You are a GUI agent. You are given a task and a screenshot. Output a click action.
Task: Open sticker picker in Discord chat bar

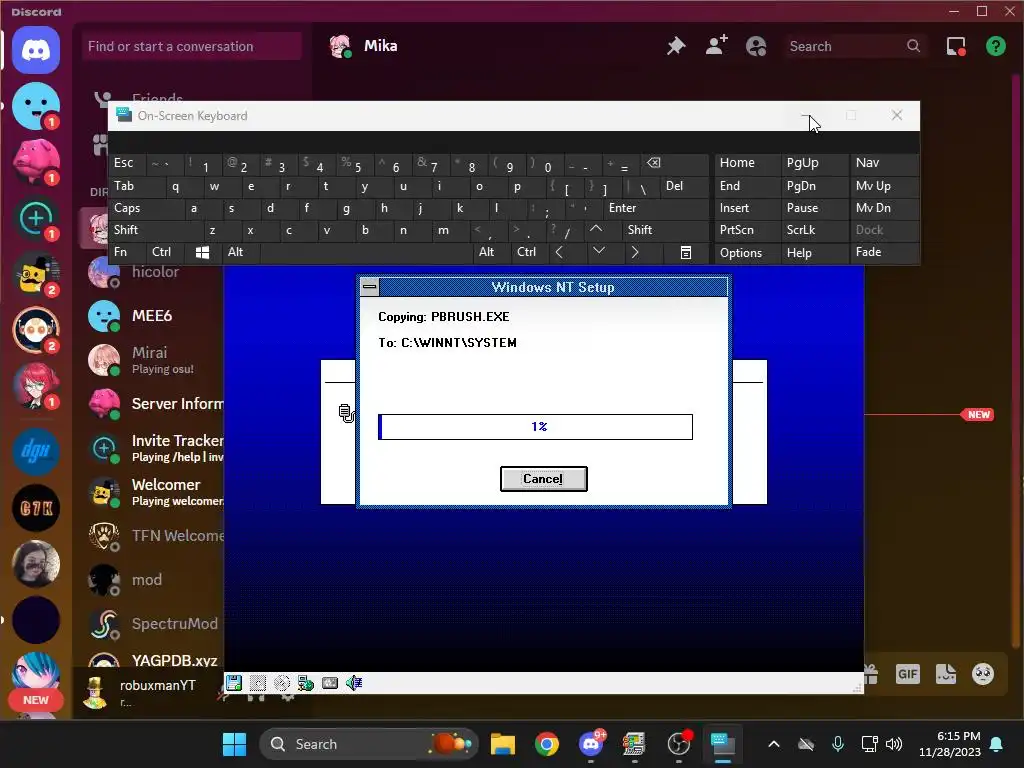point(946,674)
